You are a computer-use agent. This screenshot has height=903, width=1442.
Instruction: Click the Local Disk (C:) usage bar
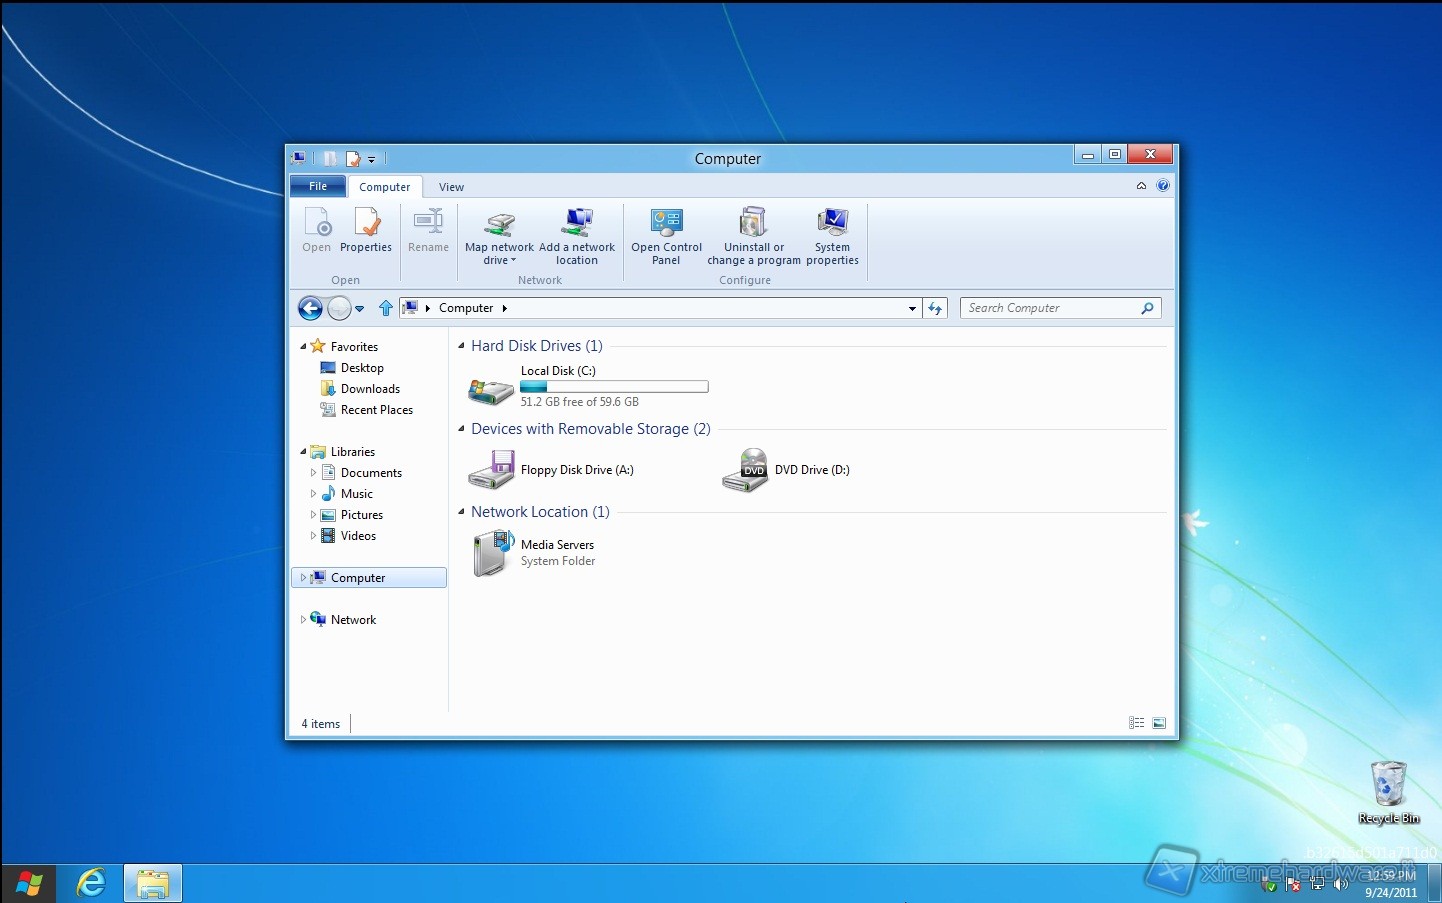pos(614,387)
